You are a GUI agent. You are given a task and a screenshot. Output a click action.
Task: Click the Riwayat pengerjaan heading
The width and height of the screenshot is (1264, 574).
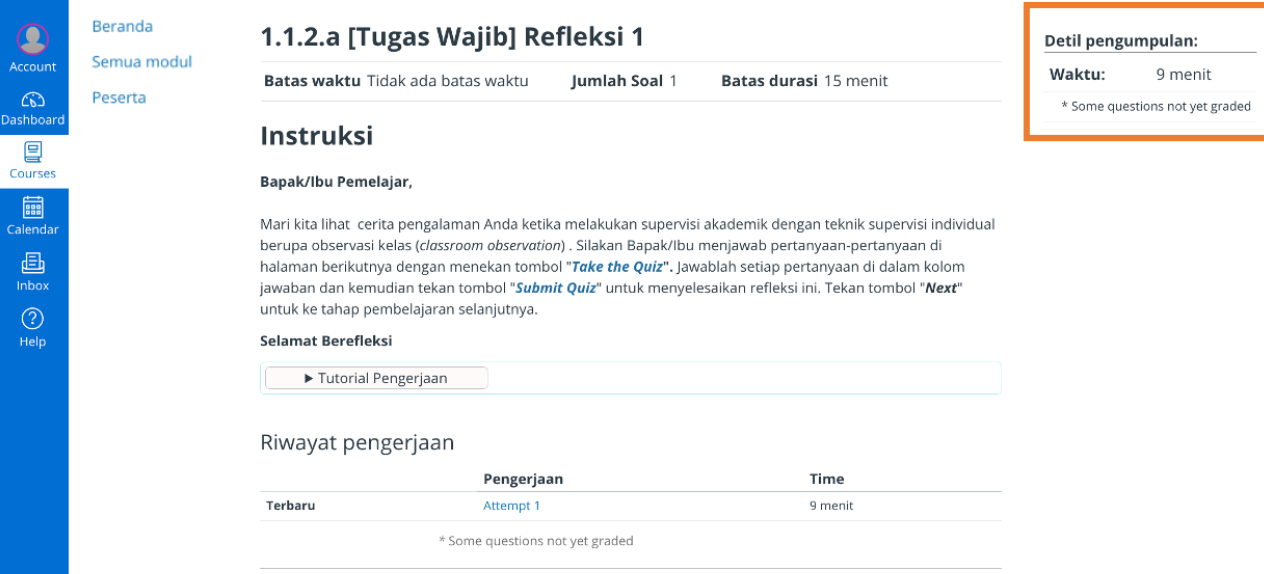[357, 442]
